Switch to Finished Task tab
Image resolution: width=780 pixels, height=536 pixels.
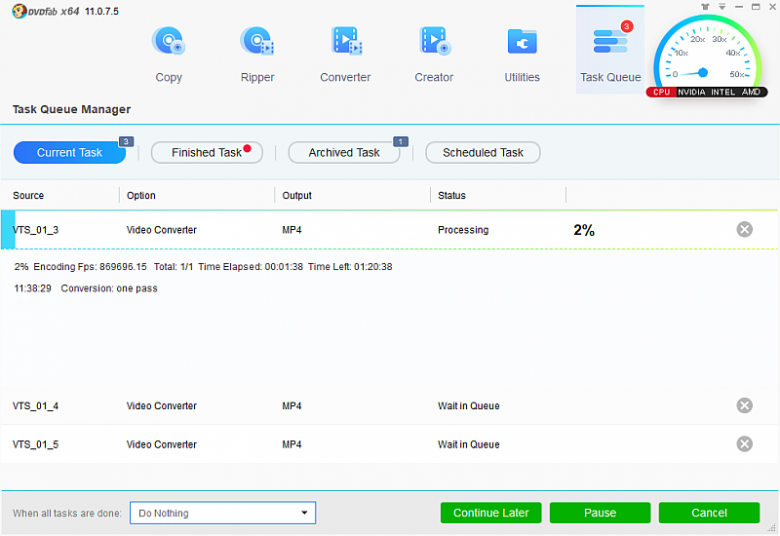tap(206, 153)
